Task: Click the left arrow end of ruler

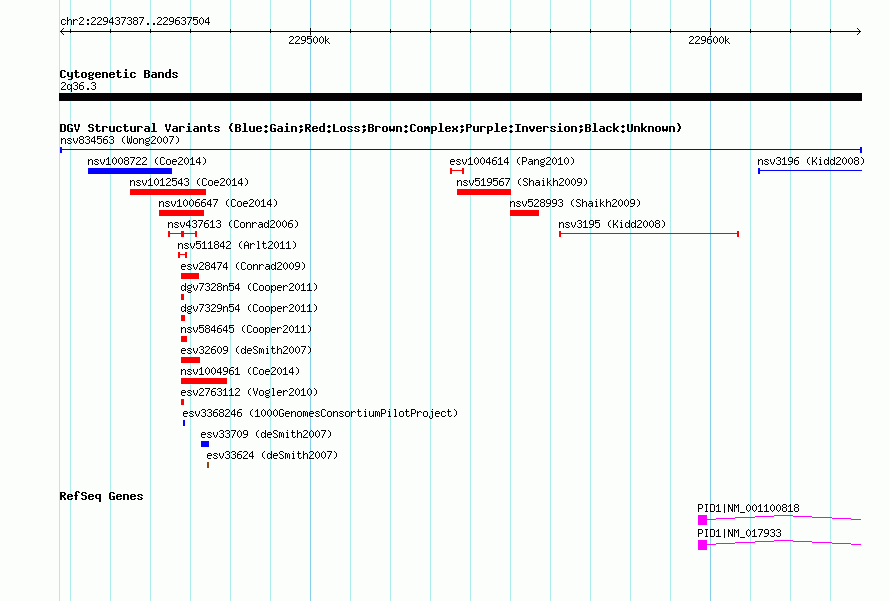Action: pos(63,32)
